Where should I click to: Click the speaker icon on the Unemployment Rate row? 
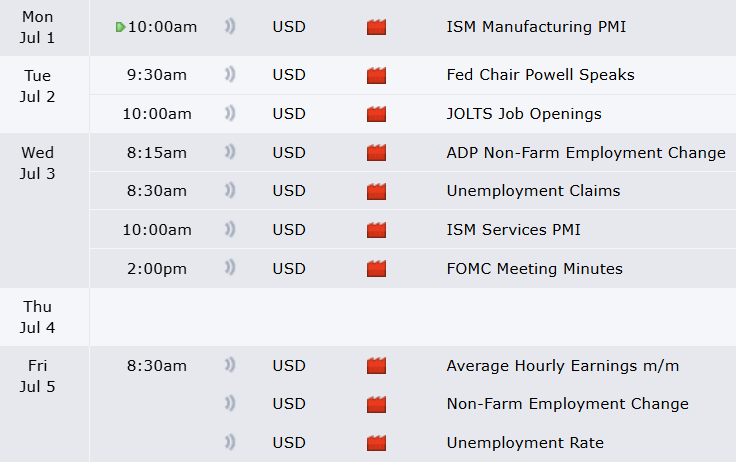pyautogui.click(x=230, y=443)
